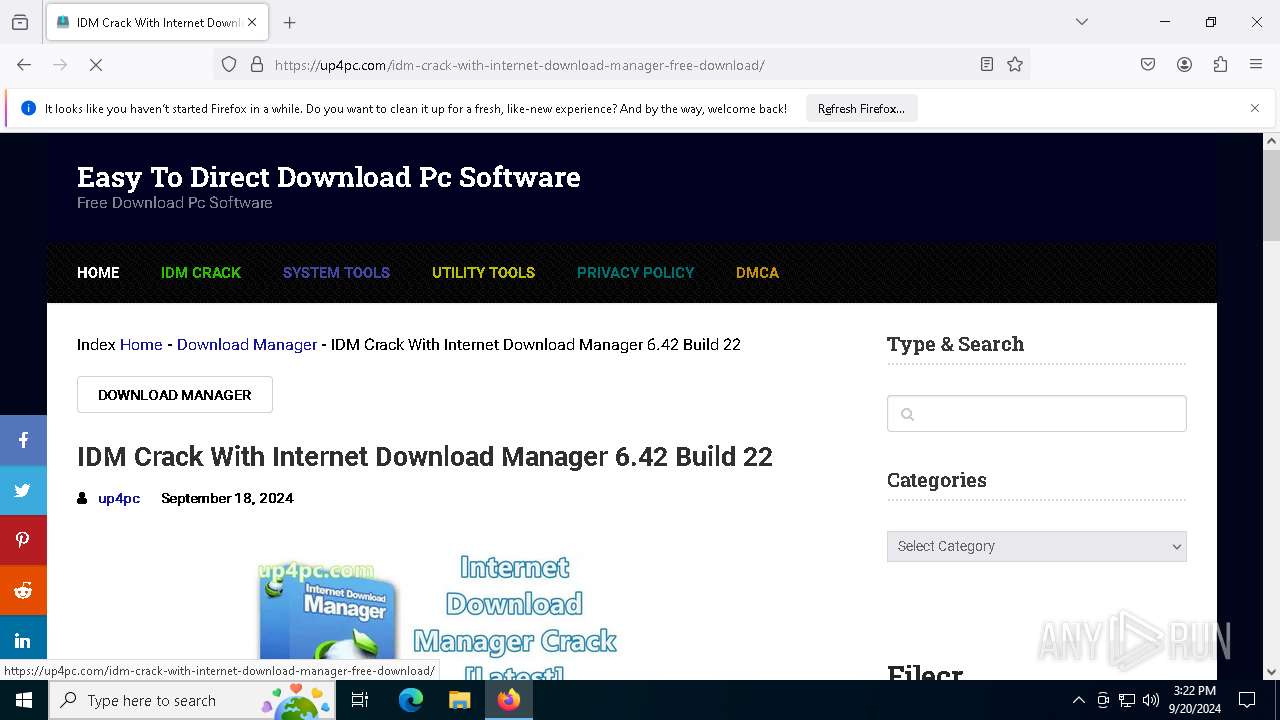Save page to Pocket

(1148, 65)
